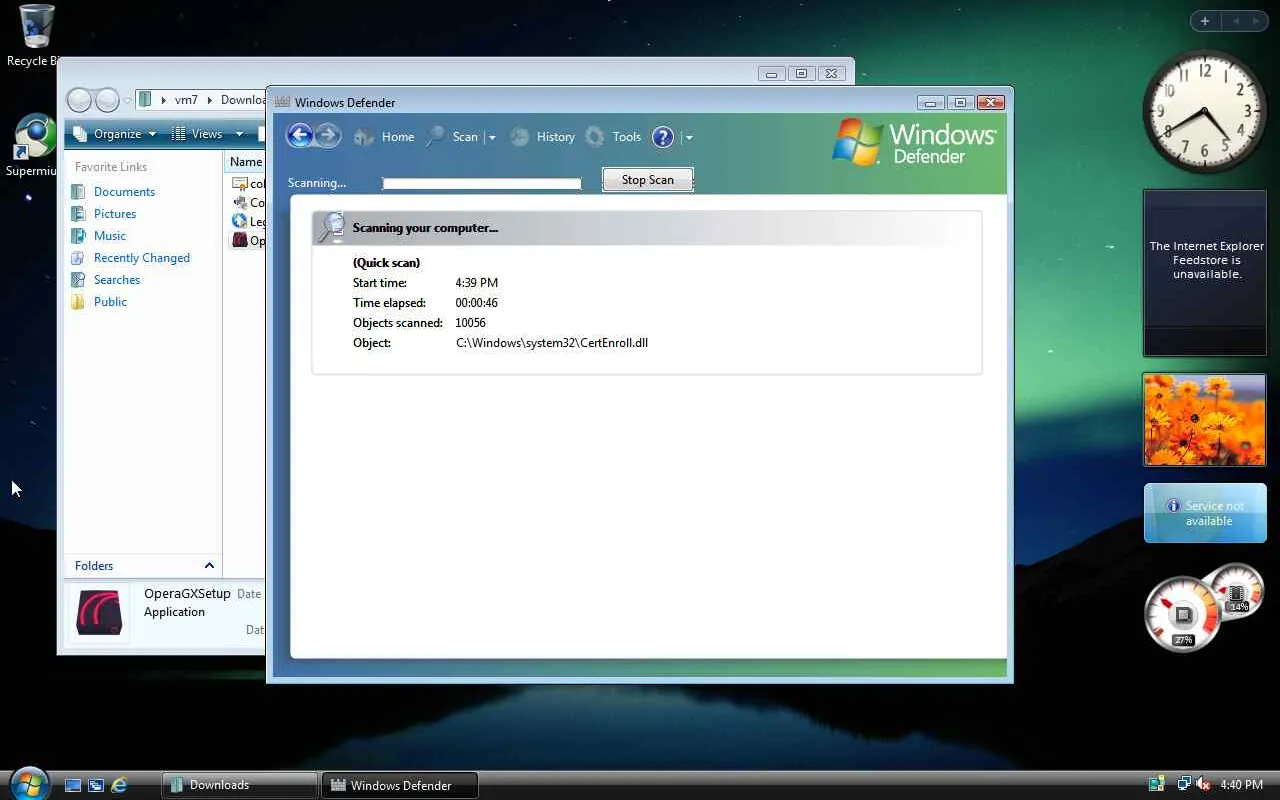Screen dimensions: 1280x800
Task: Add a gadget with sidebar plus button
Action: point(1205,21)
